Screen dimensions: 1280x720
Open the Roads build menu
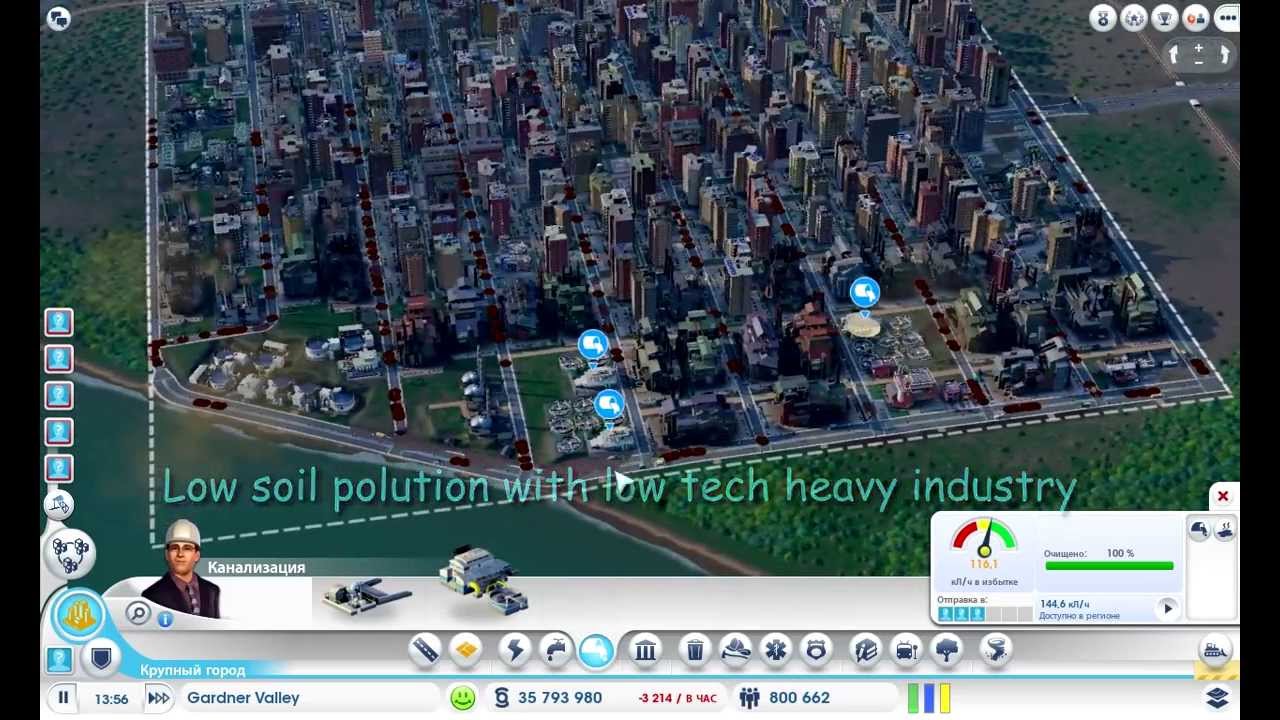[x=426, y=651]
